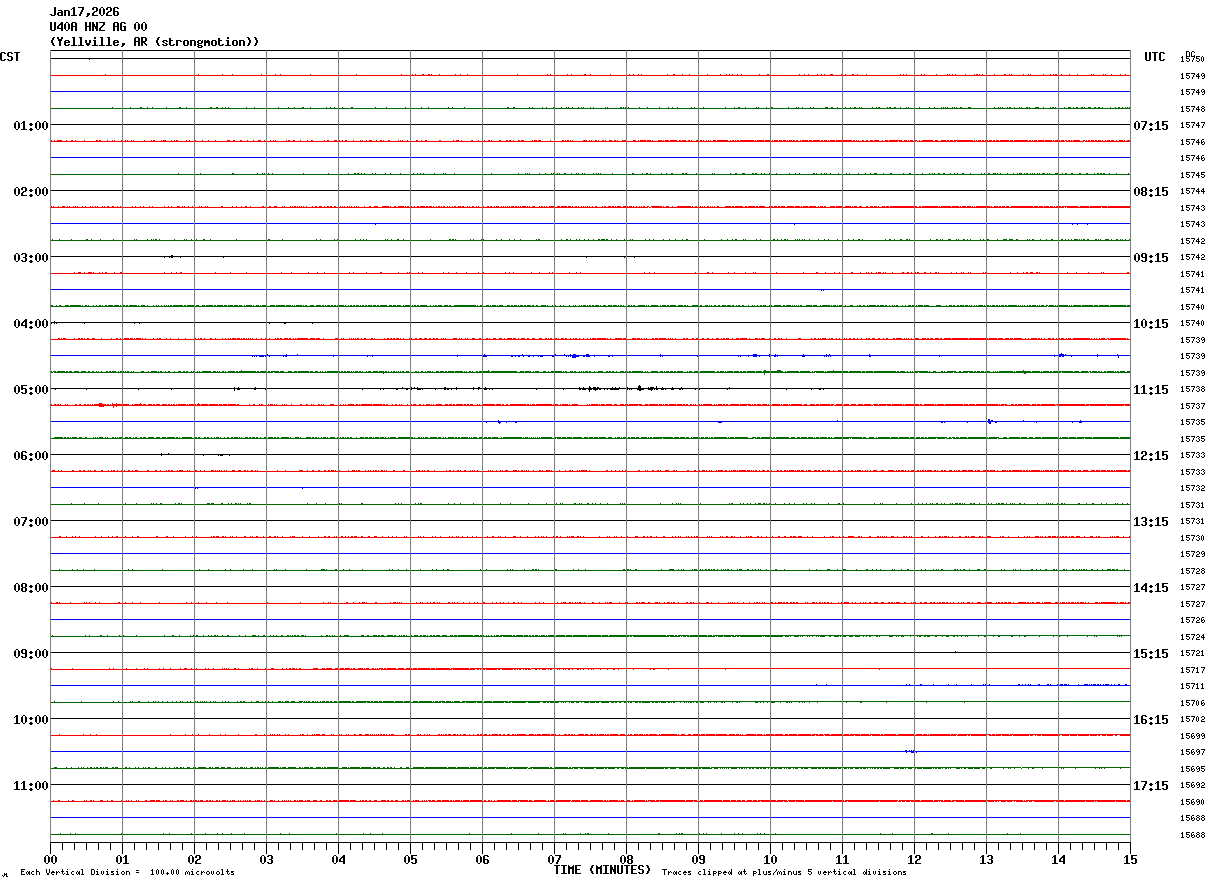Click the "16:15" UTC time label
The height and width of the screenshot is (886, 1210).
(x=1151, y=720)
